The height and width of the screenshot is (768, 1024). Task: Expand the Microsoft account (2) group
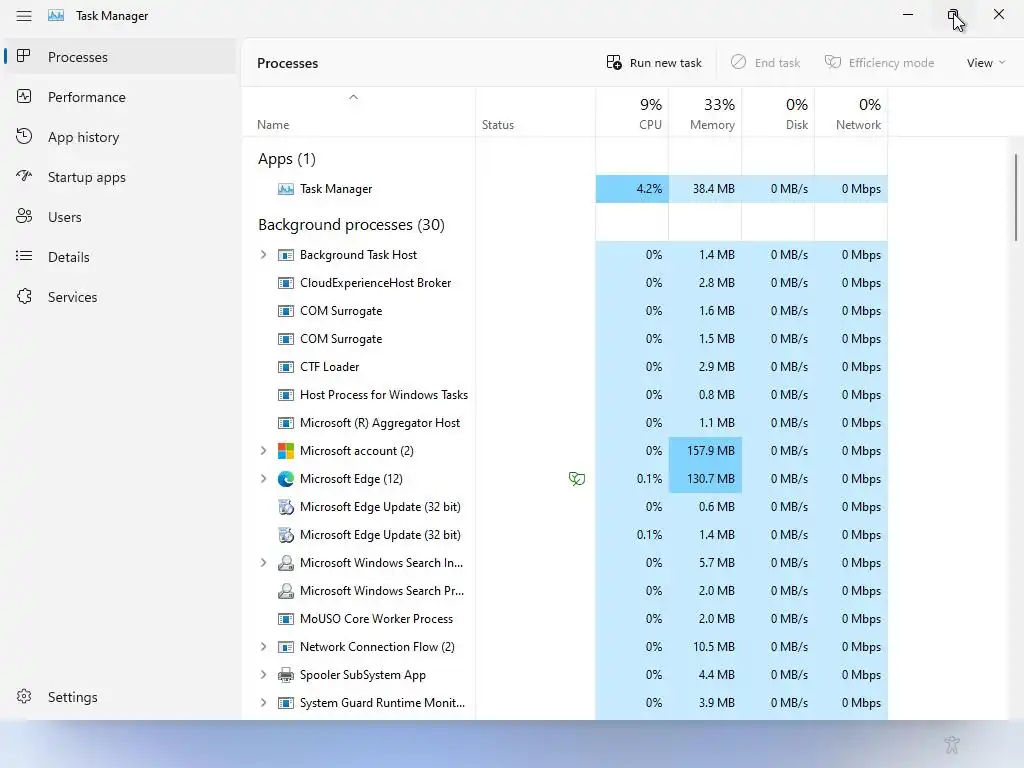tap(263, 451)
